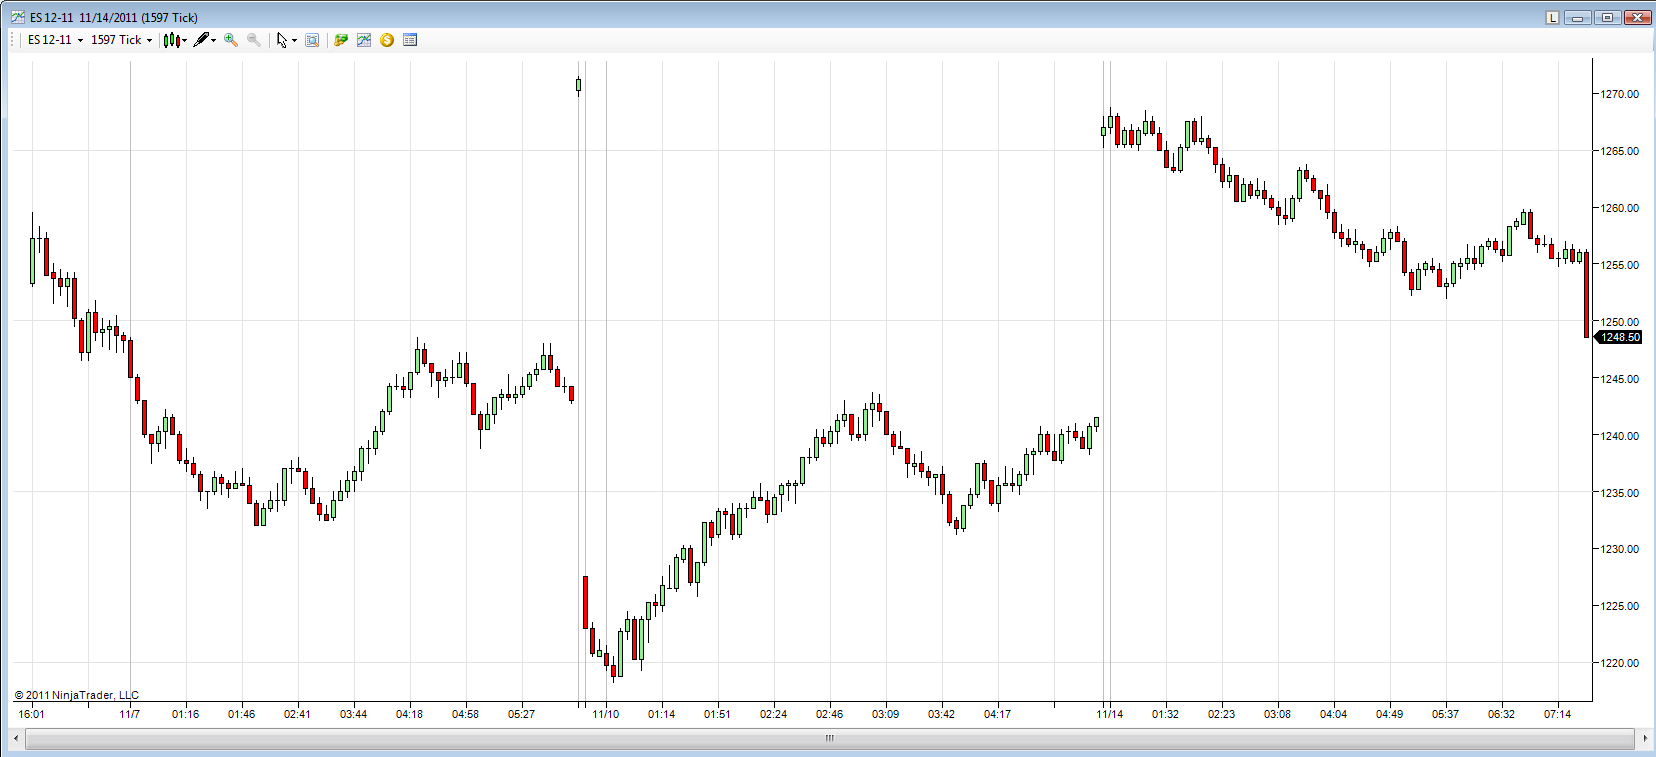Viewport: 1656px width, 757px height.
Task: Expand the arrow beside the pen tool
Action: click(214, 41)
